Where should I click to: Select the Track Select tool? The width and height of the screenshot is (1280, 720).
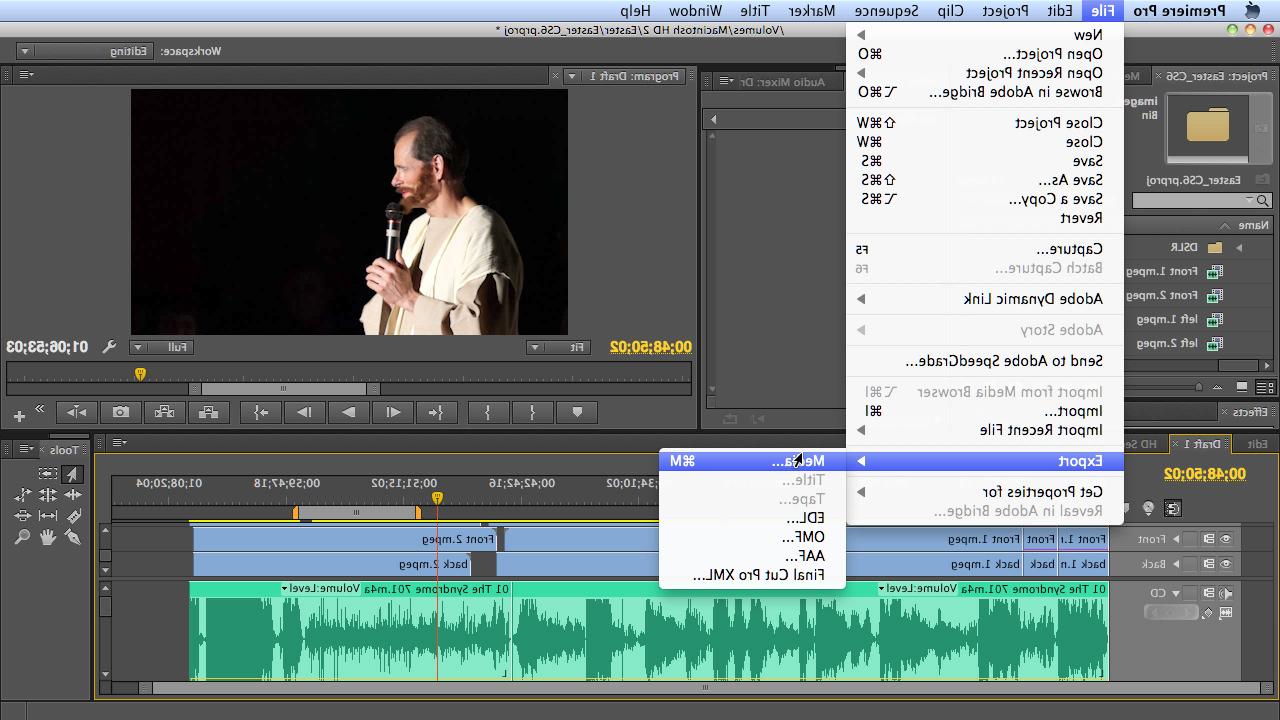coord(48,473)
